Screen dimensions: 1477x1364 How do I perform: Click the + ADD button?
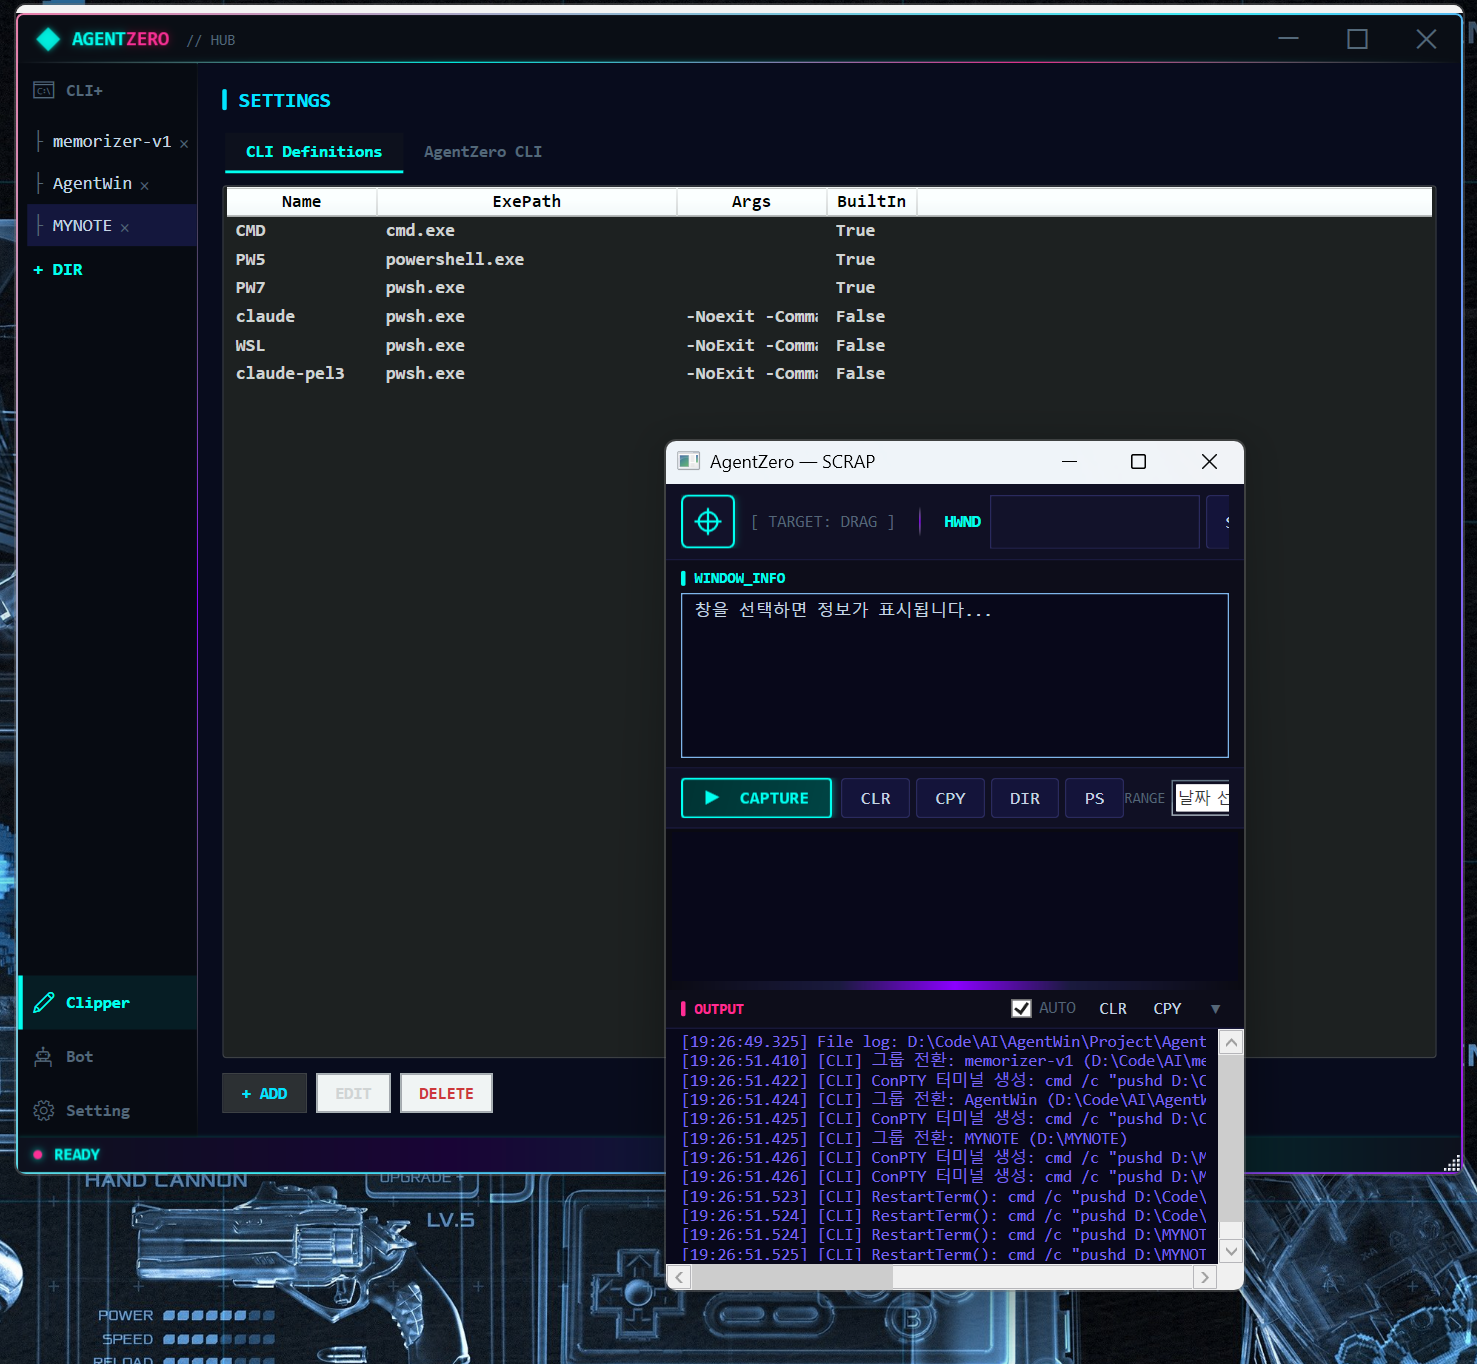point(264,1094)
